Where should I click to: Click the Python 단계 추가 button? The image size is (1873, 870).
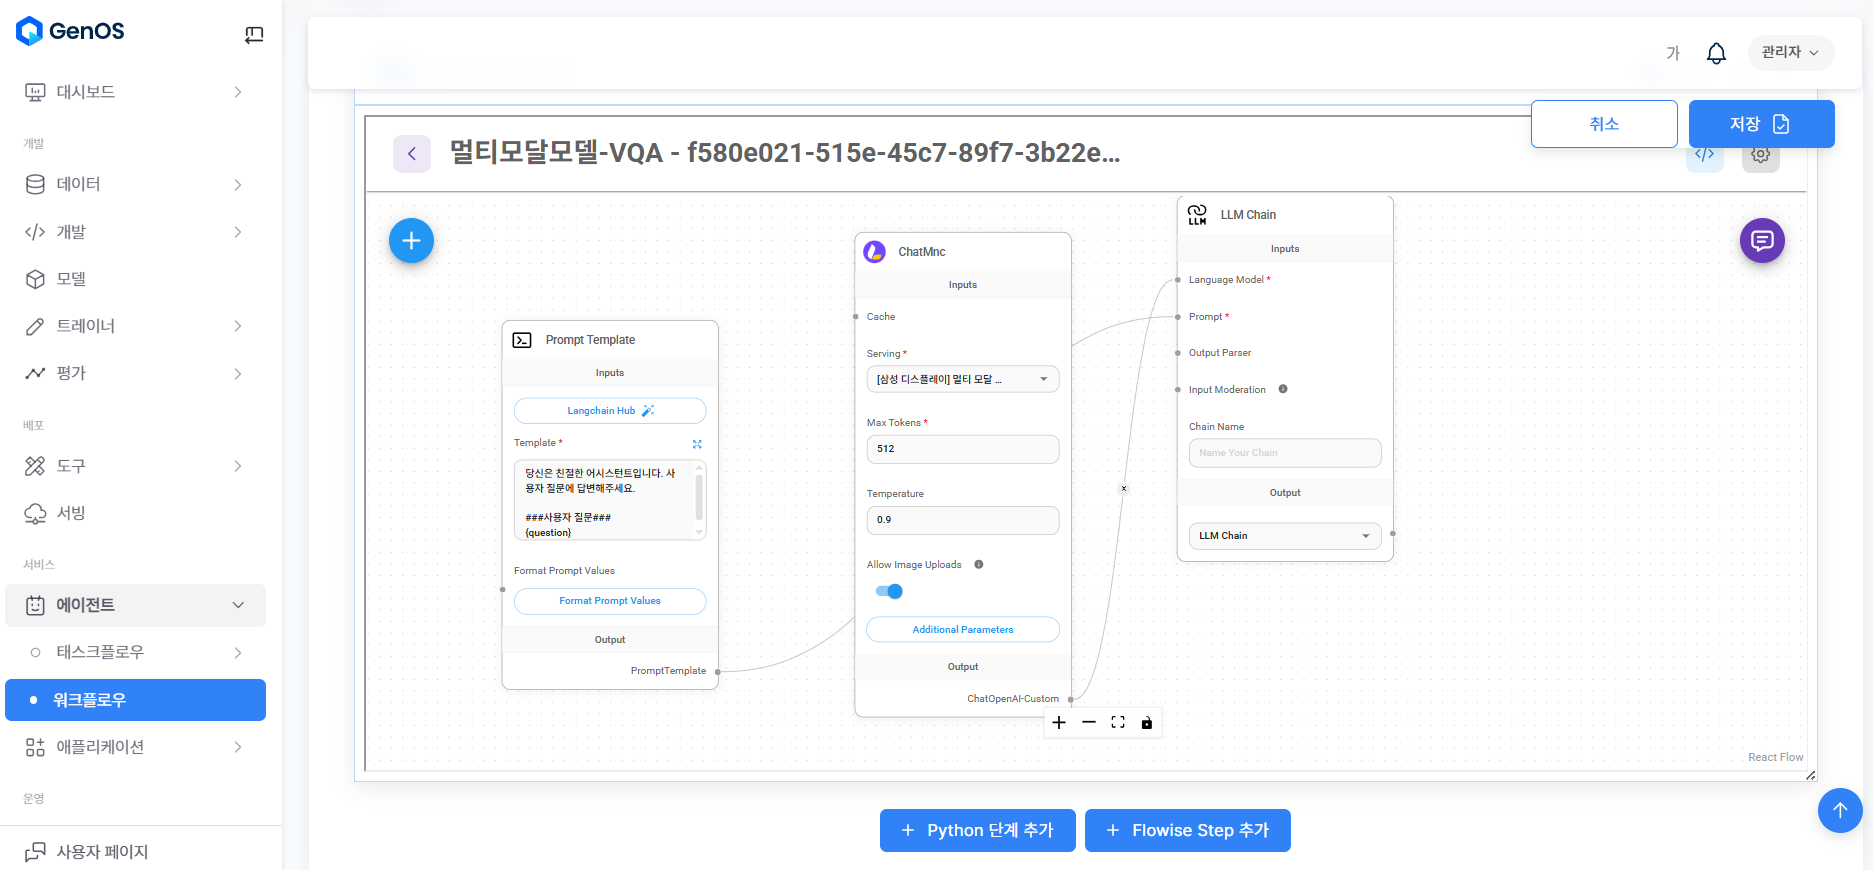pos(977,830)
